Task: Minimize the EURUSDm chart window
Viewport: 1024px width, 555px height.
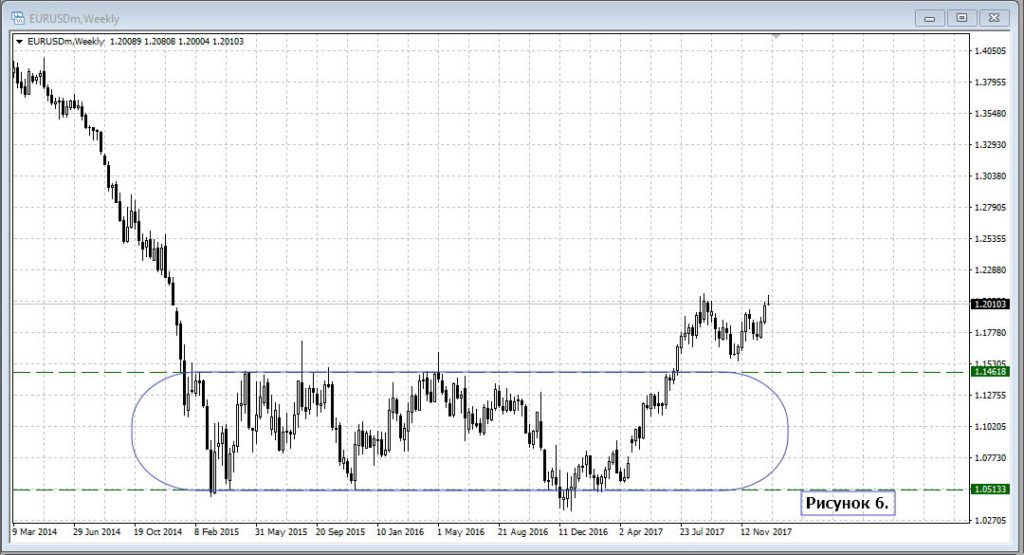Action: click(x=930, y=17)
